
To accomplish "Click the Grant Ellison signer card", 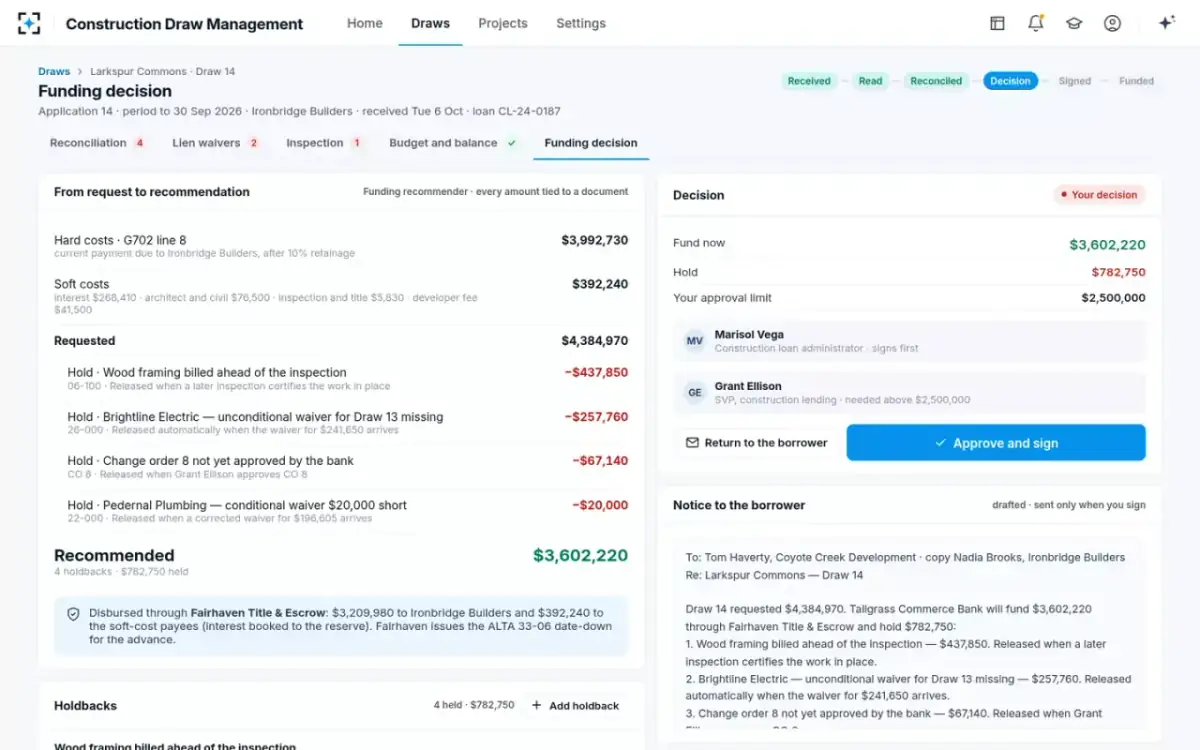I will tap(910, 393).
